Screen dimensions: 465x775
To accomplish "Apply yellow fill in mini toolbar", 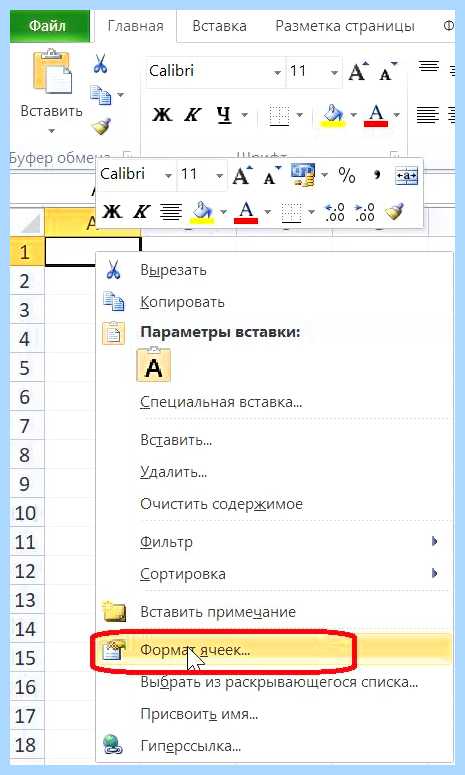I will tap(203, 212).
